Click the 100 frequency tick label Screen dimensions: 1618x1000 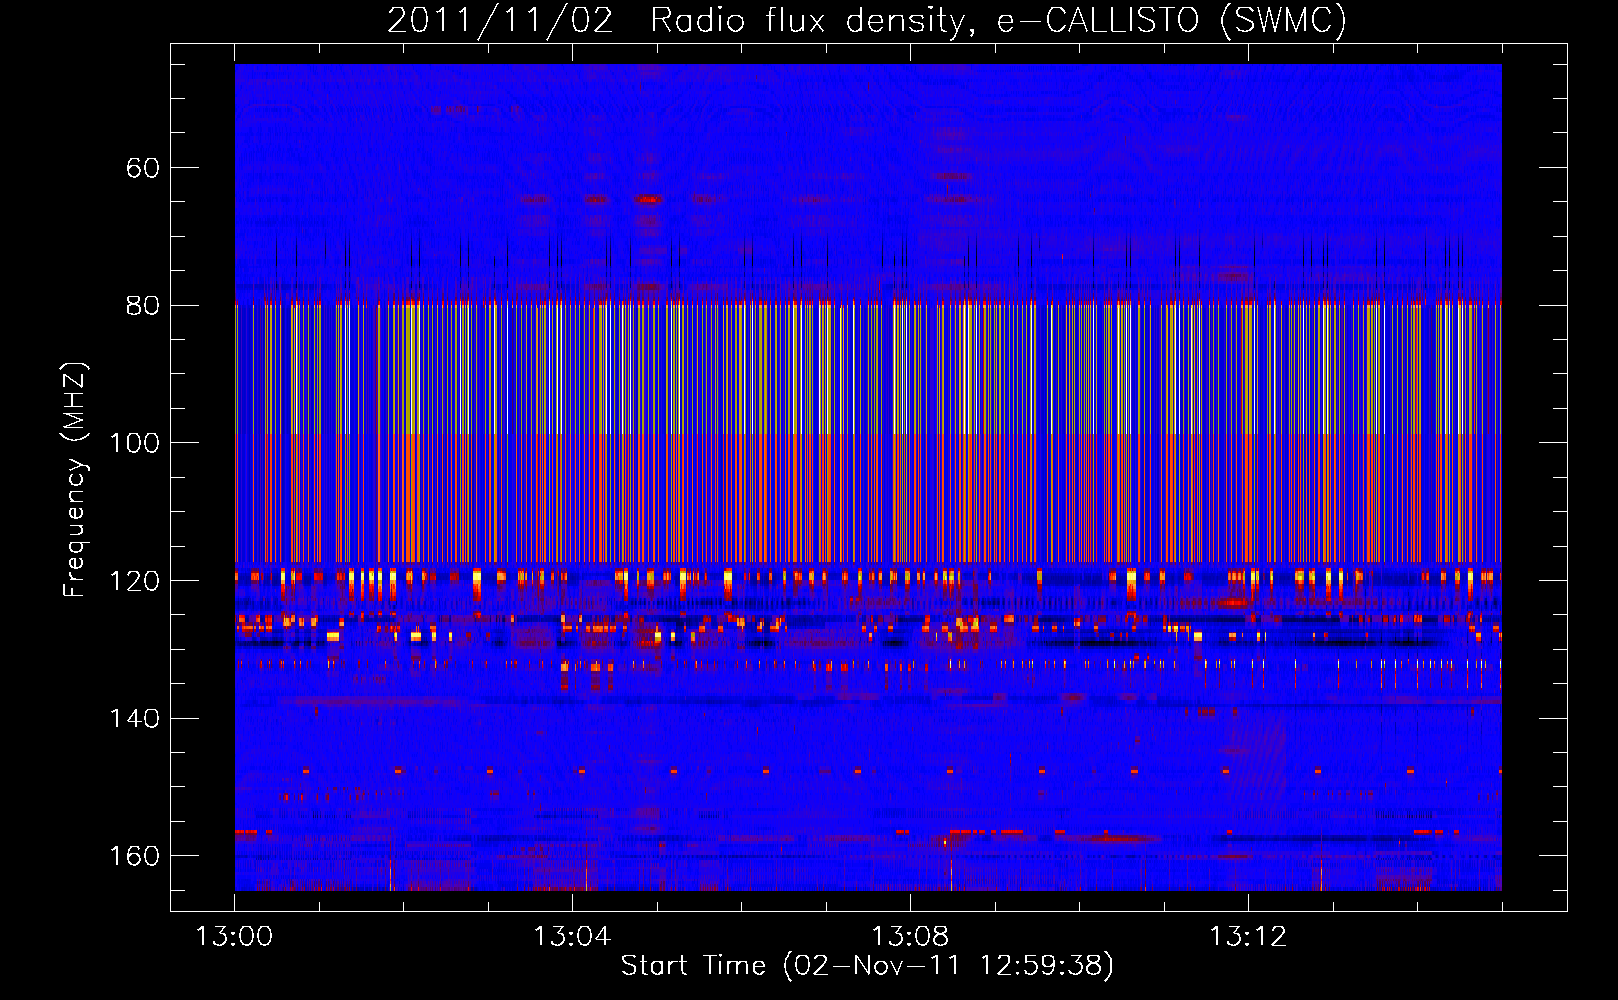coord(135,443)
